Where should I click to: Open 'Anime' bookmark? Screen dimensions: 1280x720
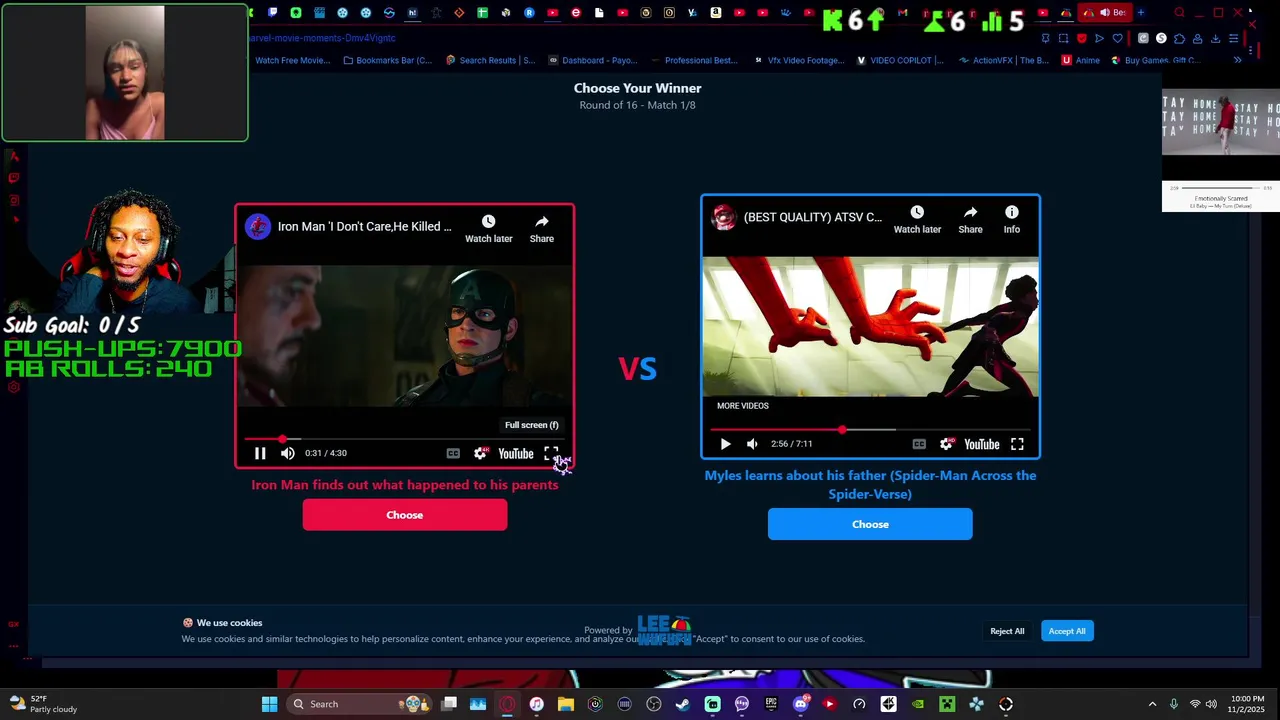pyautogui.click(x=1081, y=60)
